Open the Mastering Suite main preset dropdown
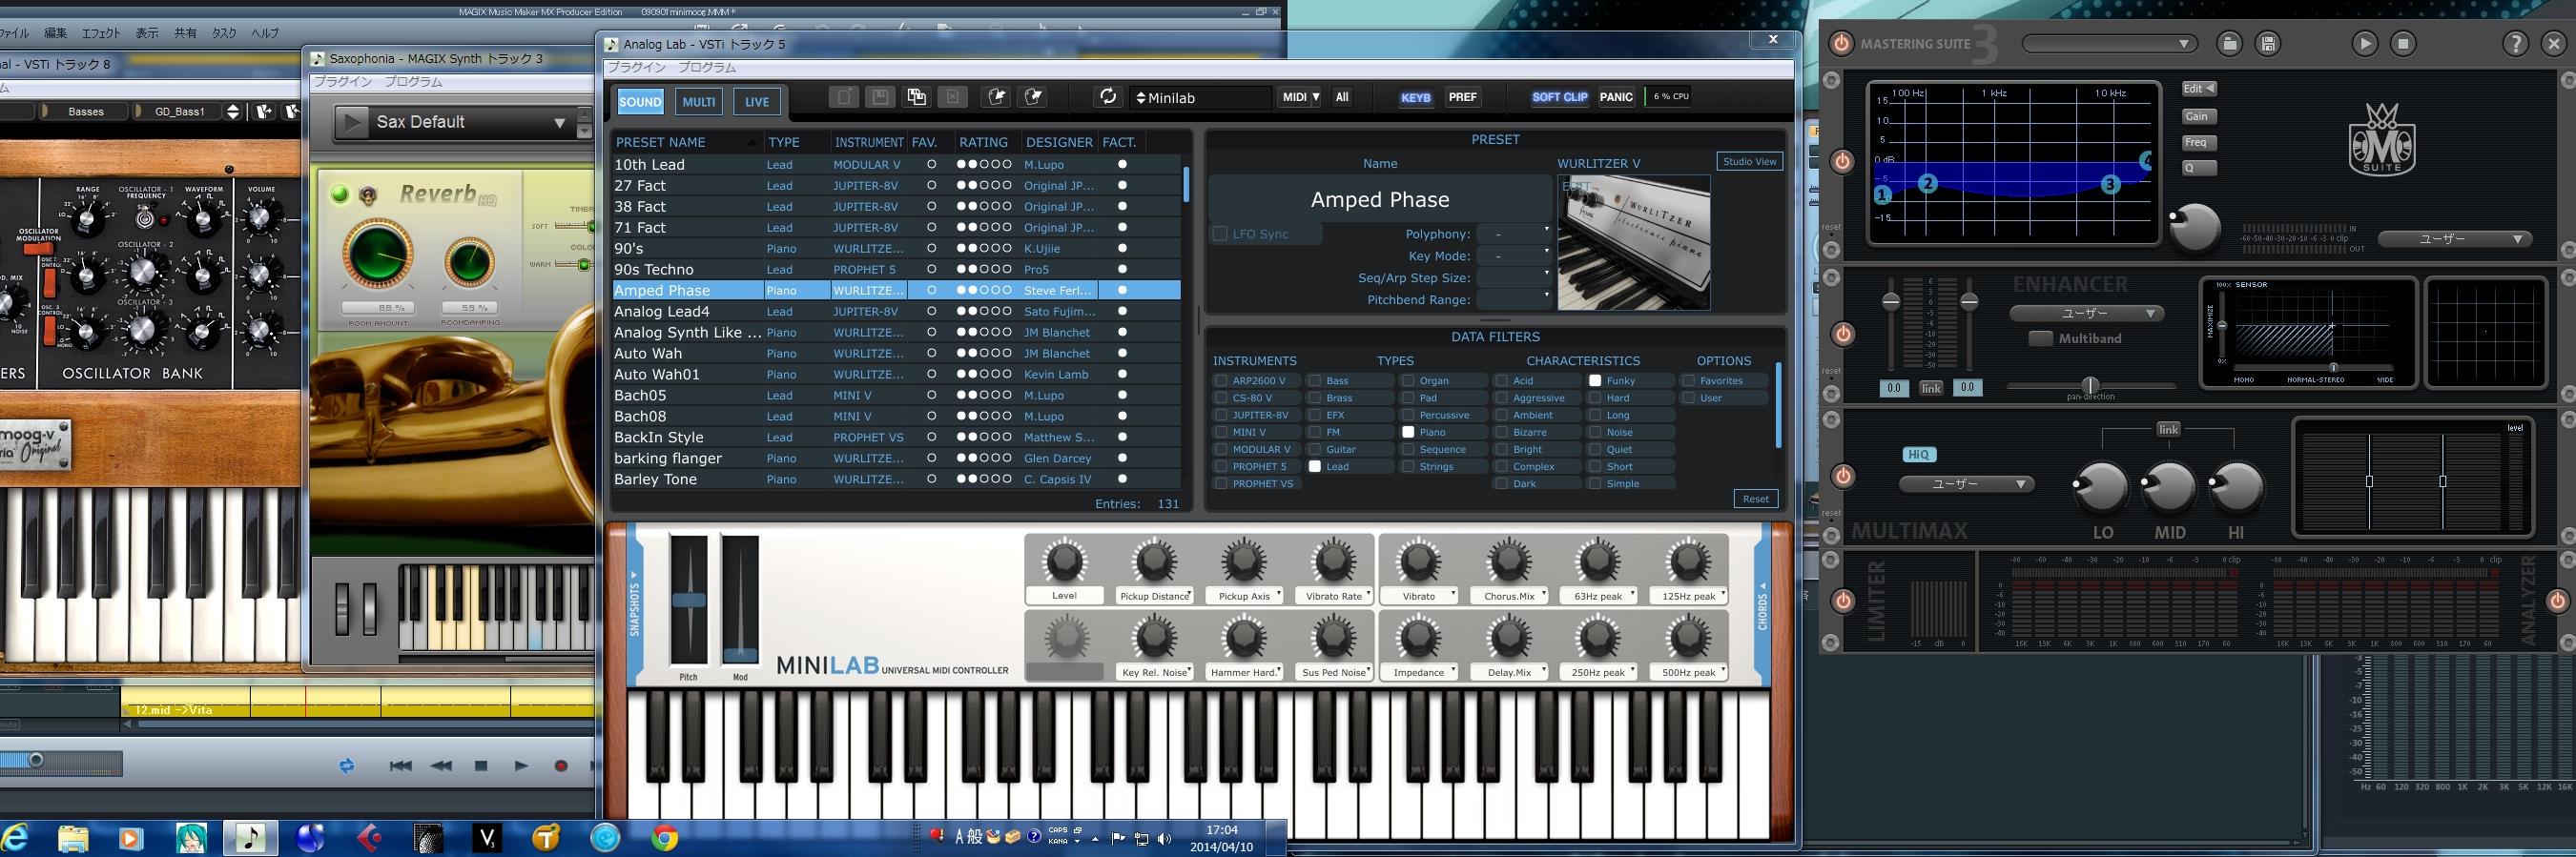 [x=2109, y=43]
